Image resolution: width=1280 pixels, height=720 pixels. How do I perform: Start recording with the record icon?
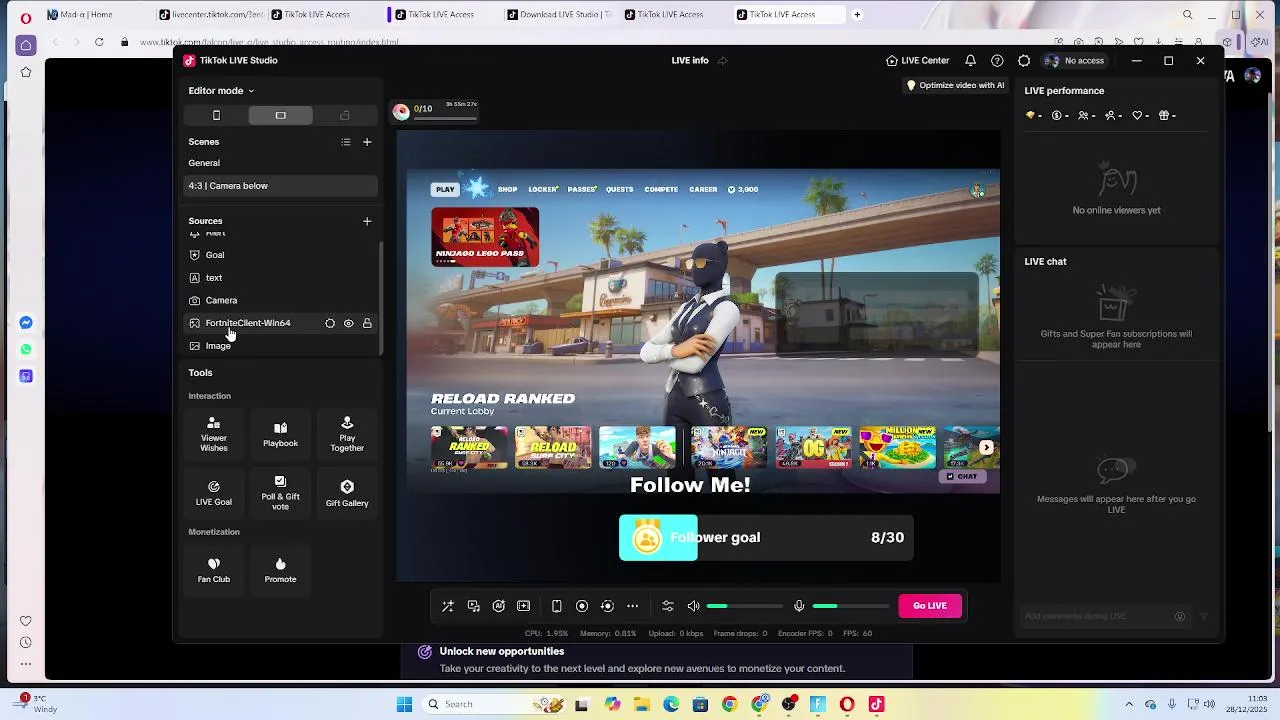point(582,606)
